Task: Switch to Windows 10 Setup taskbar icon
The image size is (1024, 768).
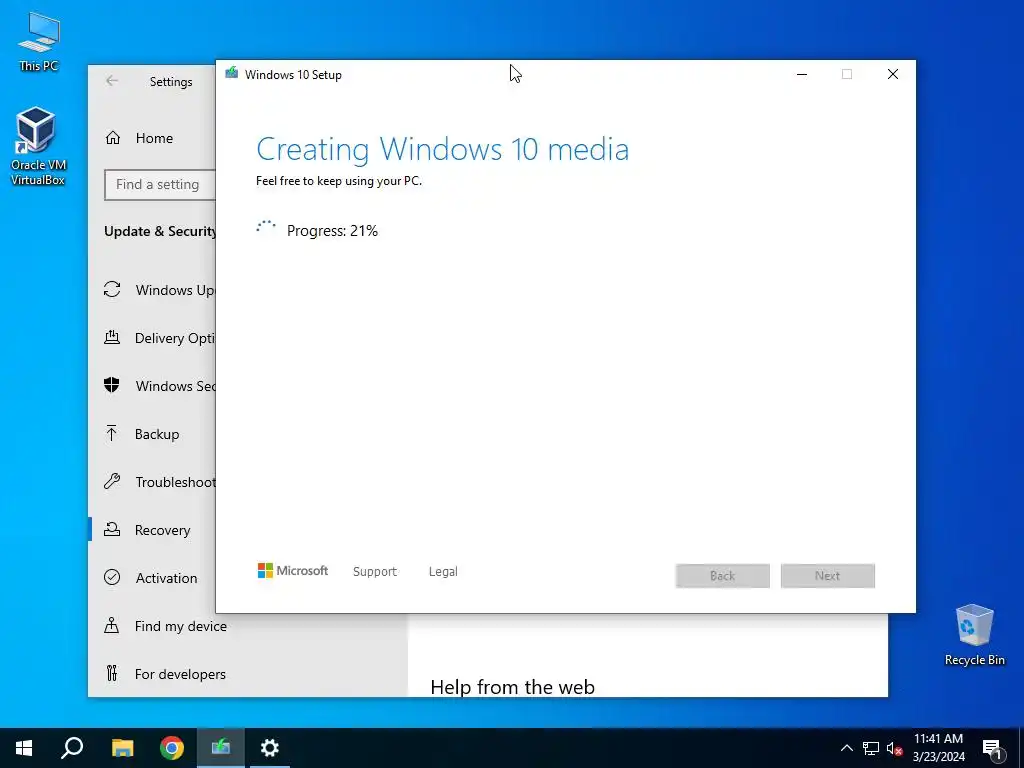Action: (221, 748)
